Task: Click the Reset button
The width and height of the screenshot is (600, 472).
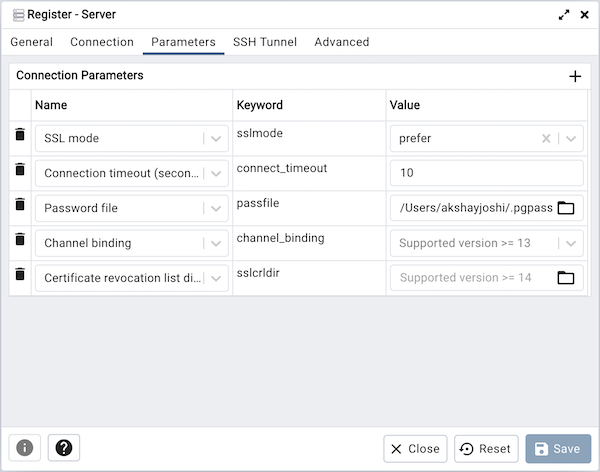Action: [485, 449]
